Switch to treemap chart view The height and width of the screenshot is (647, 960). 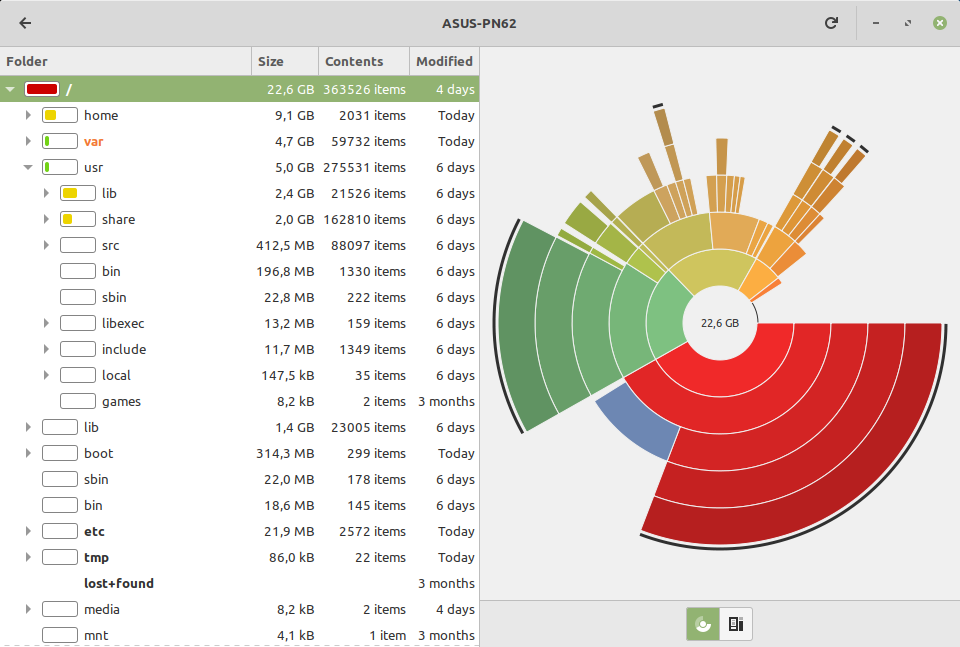[735, 624]
